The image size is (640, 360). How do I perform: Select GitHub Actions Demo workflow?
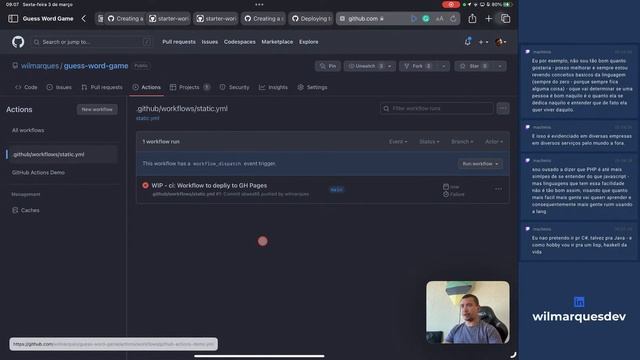point(38,173)
